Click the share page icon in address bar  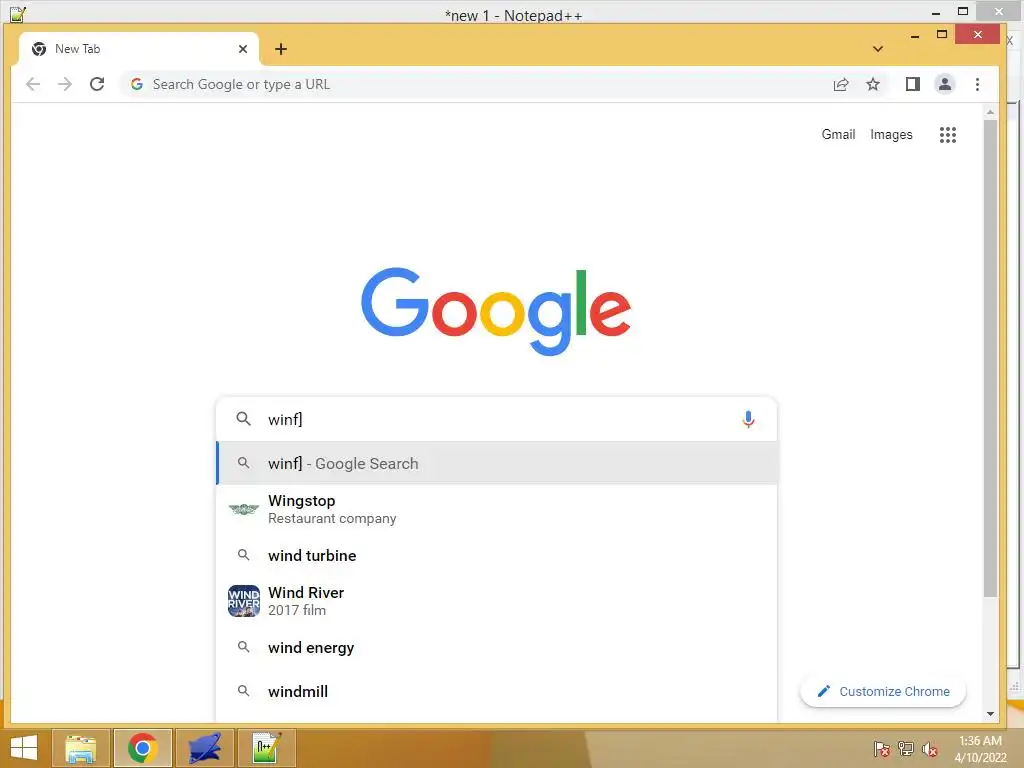click(x=840, y=84)
